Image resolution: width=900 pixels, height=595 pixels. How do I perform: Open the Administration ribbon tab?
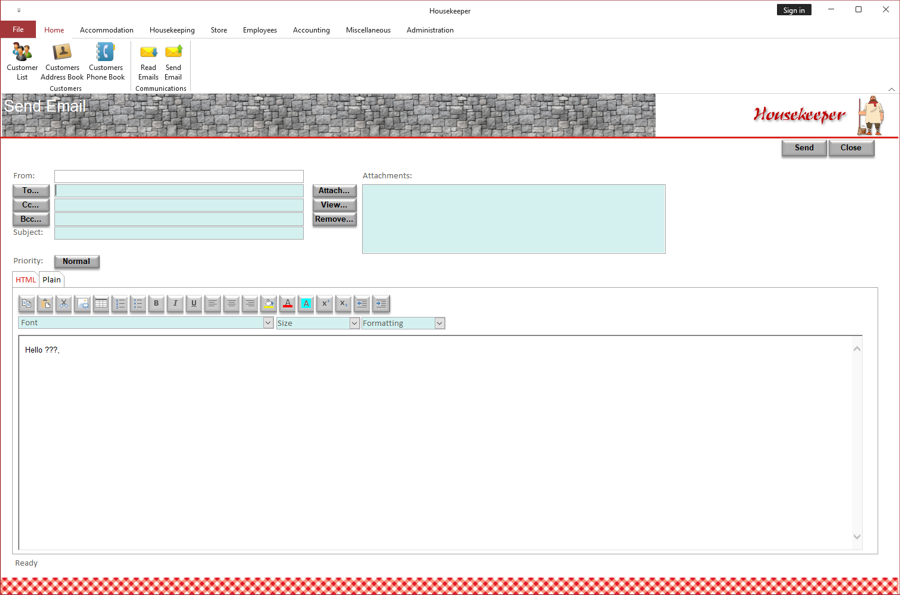[430, 30]
